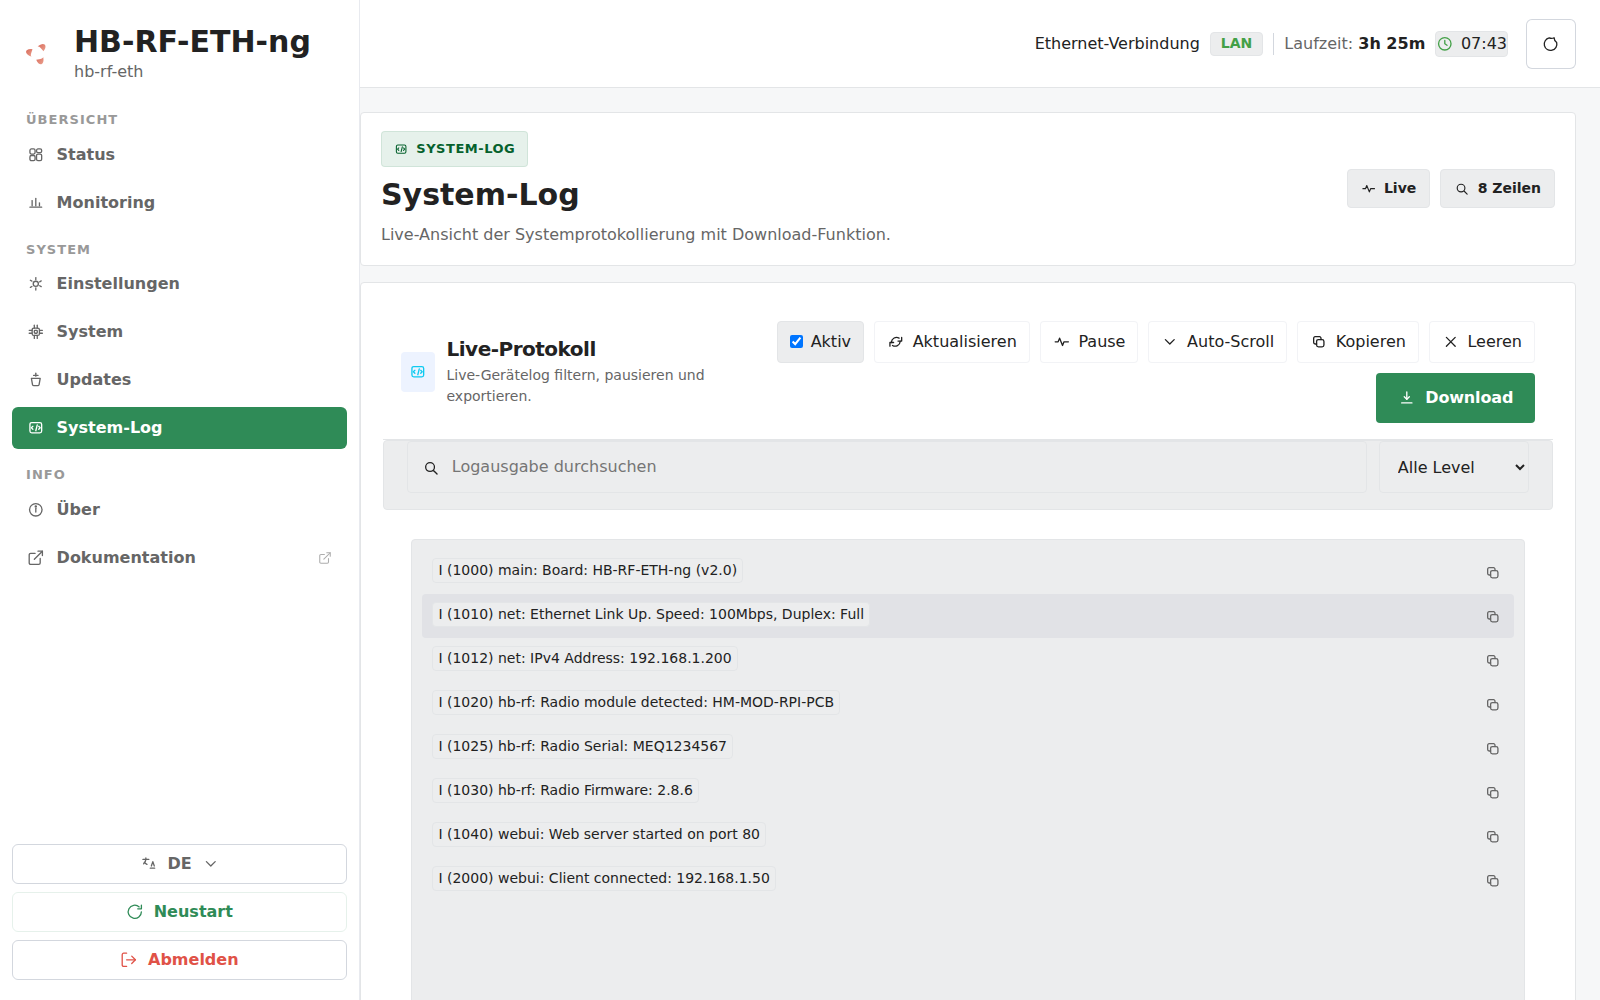Image resolution: width=1600 pixels, height=1000 pixels.
Task: Select System in the sidebar
Action: pyautogui.click(x=179, y=332)
